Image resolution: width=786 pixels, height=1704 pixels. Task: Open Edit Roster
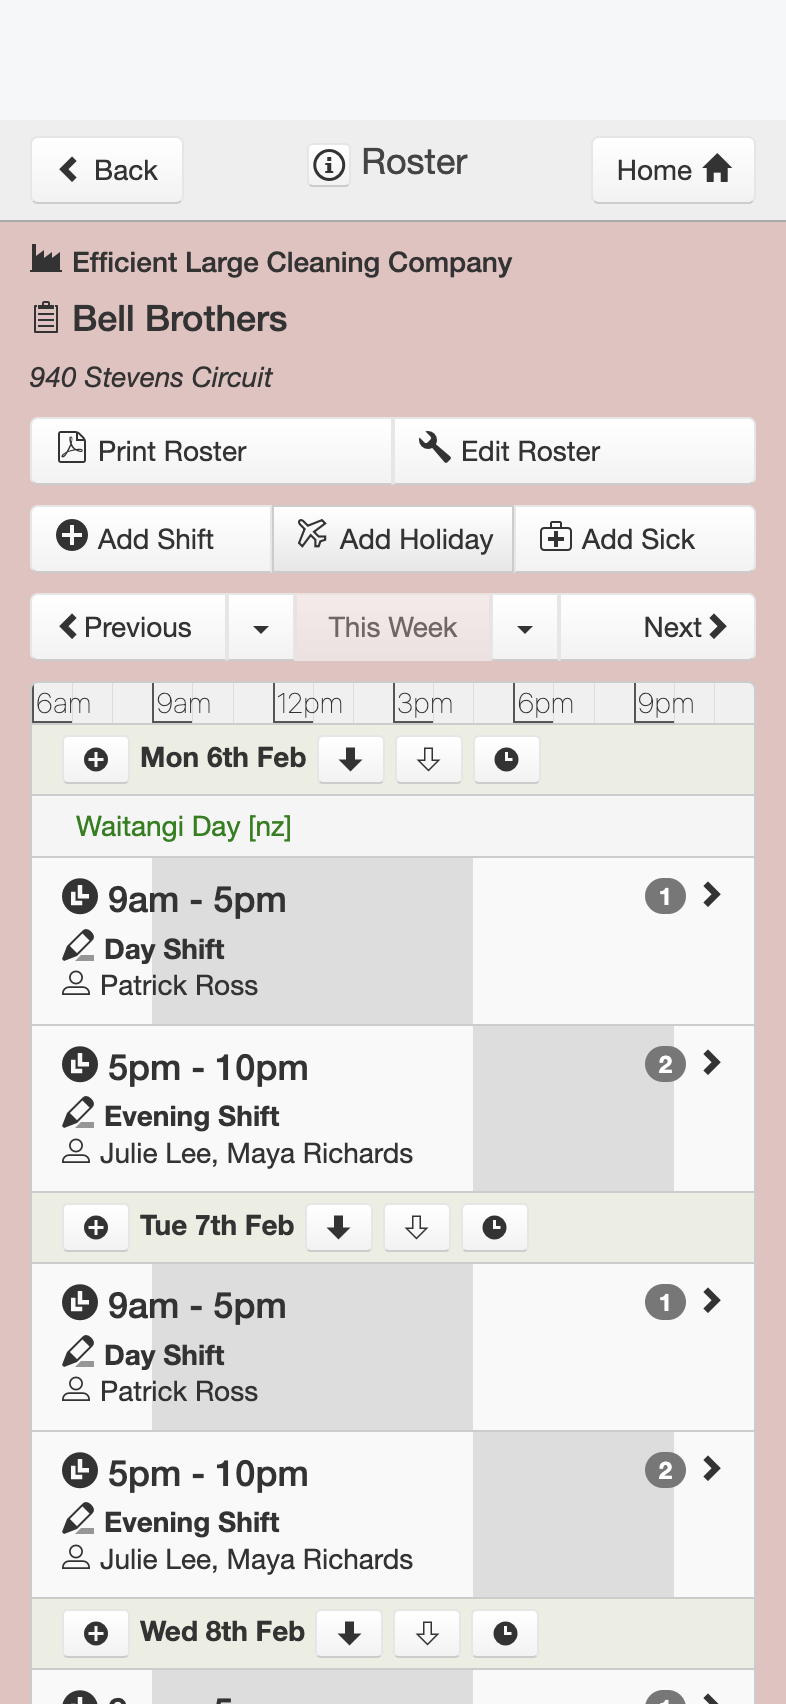pos(575,451)
